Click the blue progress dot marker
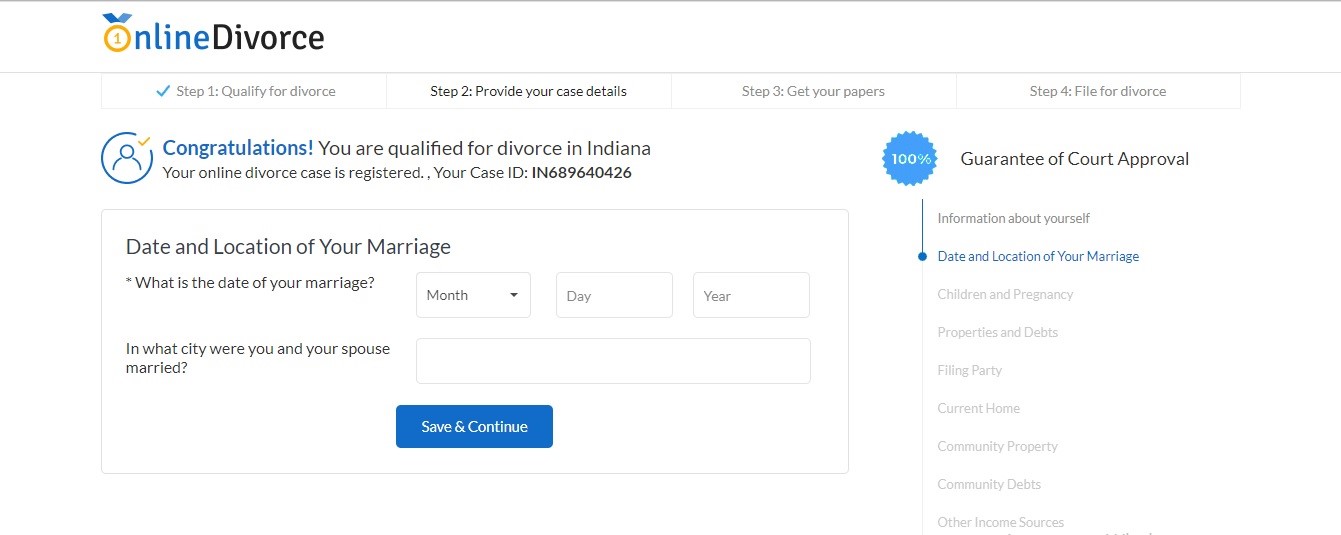 (922, 257)
